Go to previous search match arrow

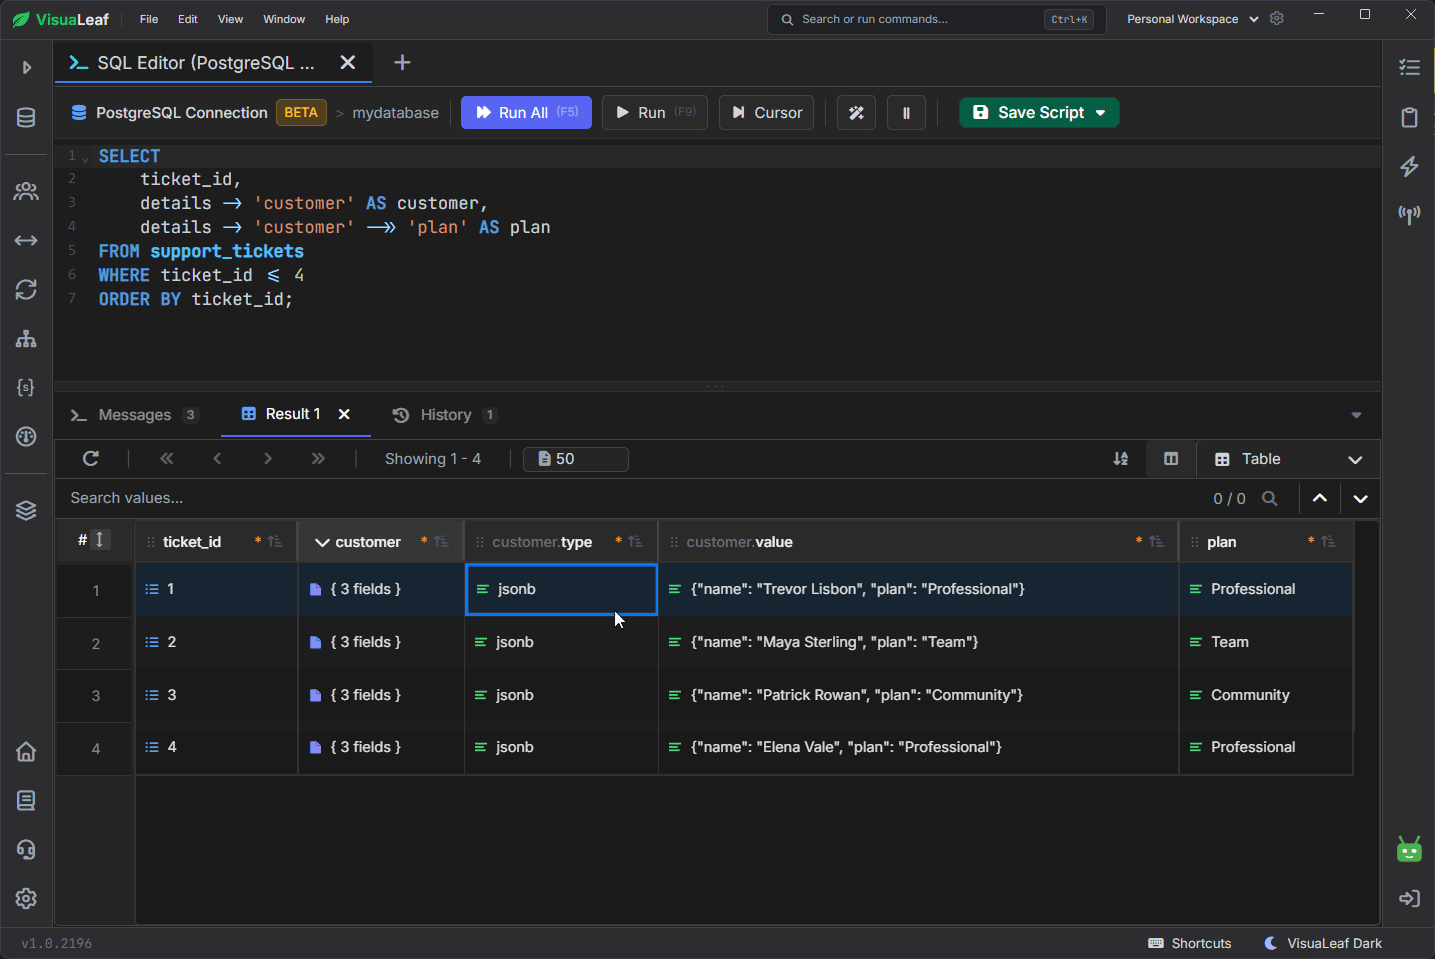tap(1320, 498)
